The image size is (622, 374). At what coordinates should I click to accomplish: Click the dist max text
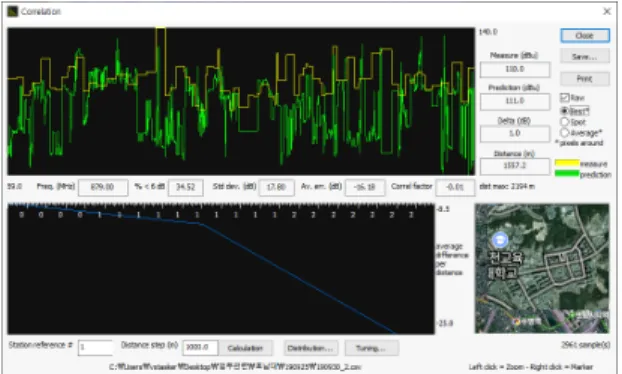tap(507, 186)
